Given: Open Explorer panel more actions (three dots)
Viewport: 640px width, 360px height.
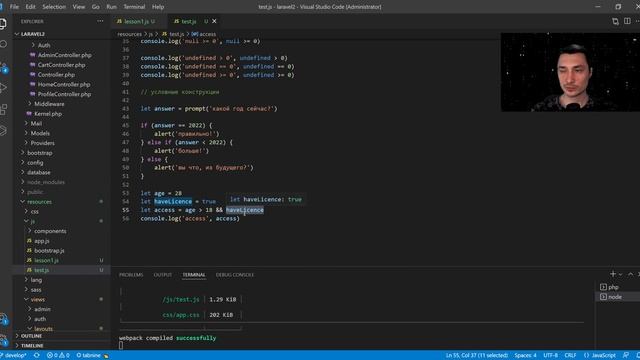Looking at the screenshot, I should (x=100, y=21).
